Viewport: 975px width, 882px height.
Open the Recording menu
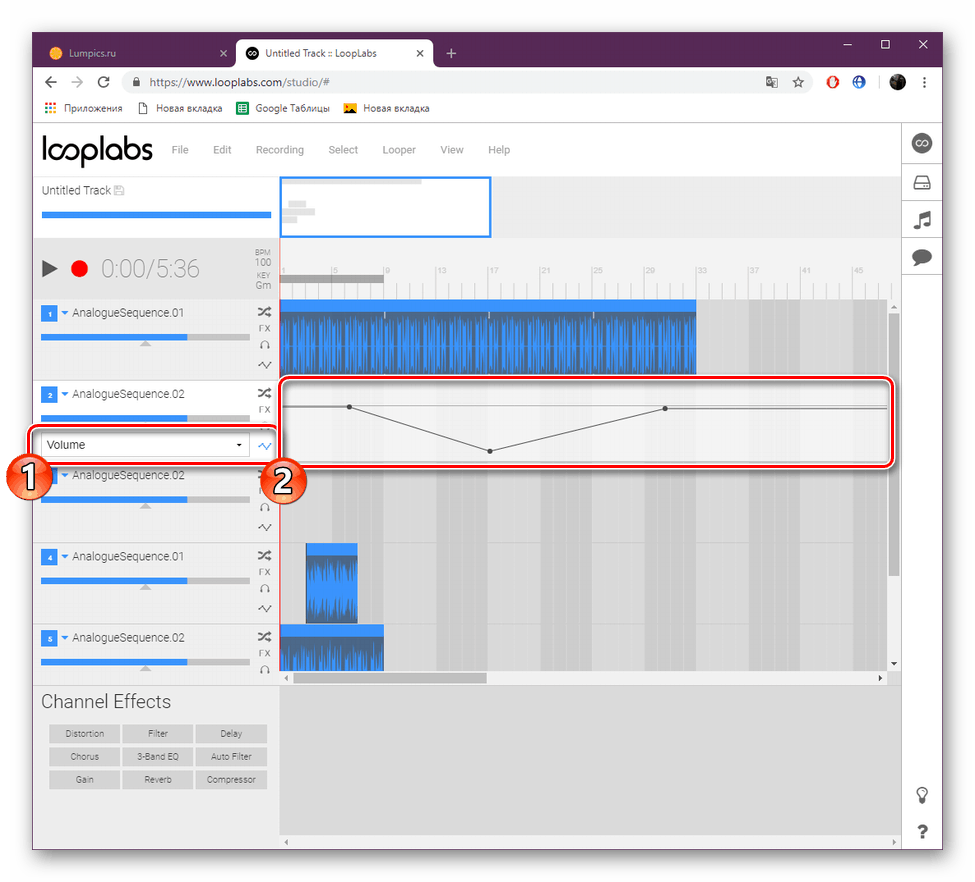point(280,150)
